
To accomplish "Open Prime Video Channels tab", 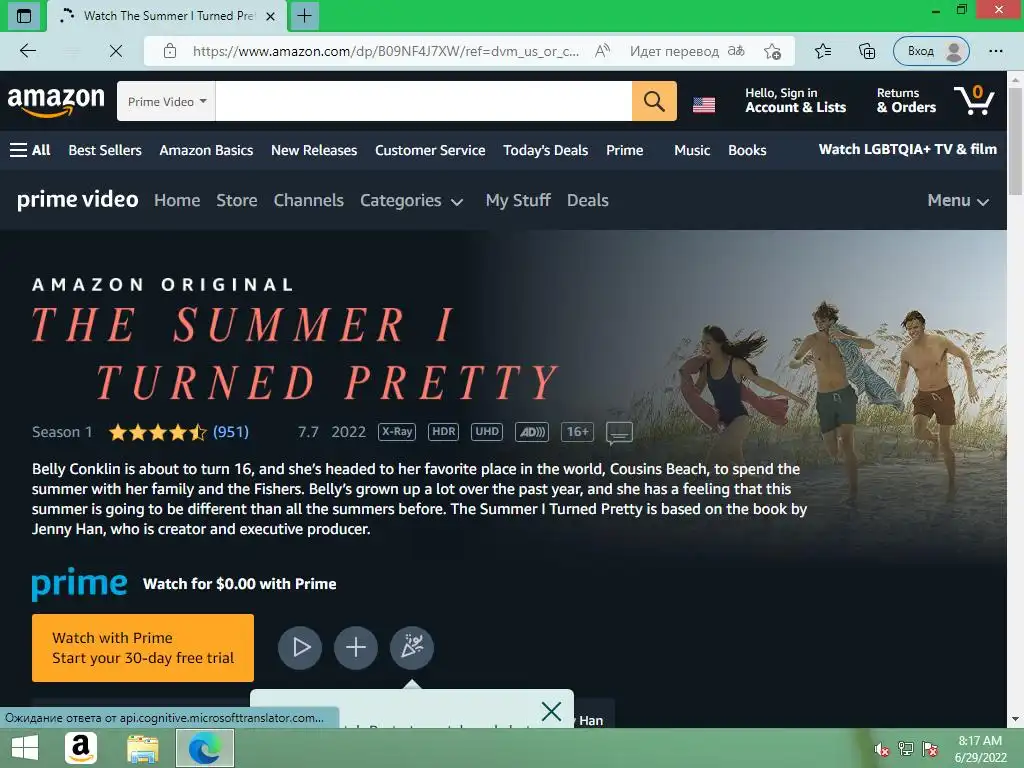I will (308, 200).
